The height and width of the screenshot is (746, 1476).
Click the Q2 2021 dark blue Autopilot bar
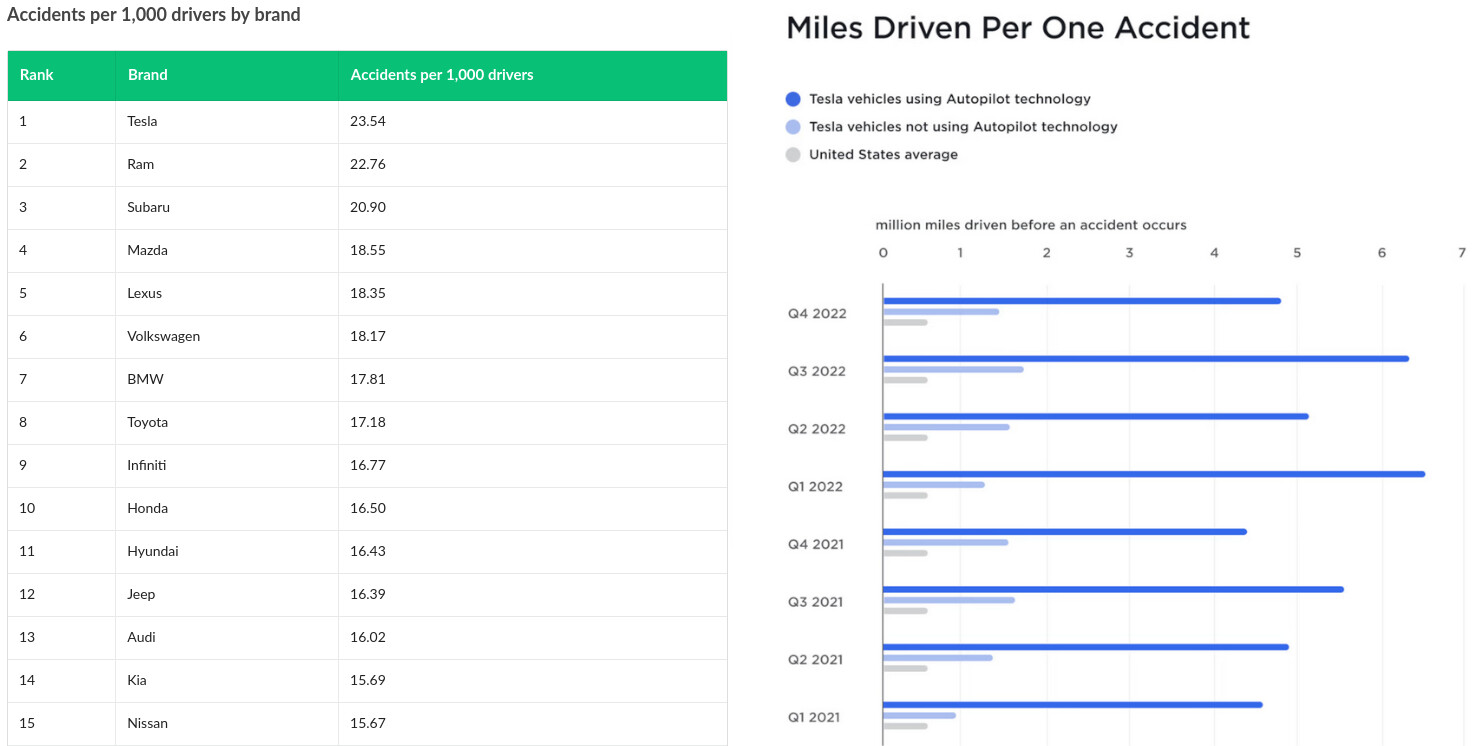click(1086, 647)
